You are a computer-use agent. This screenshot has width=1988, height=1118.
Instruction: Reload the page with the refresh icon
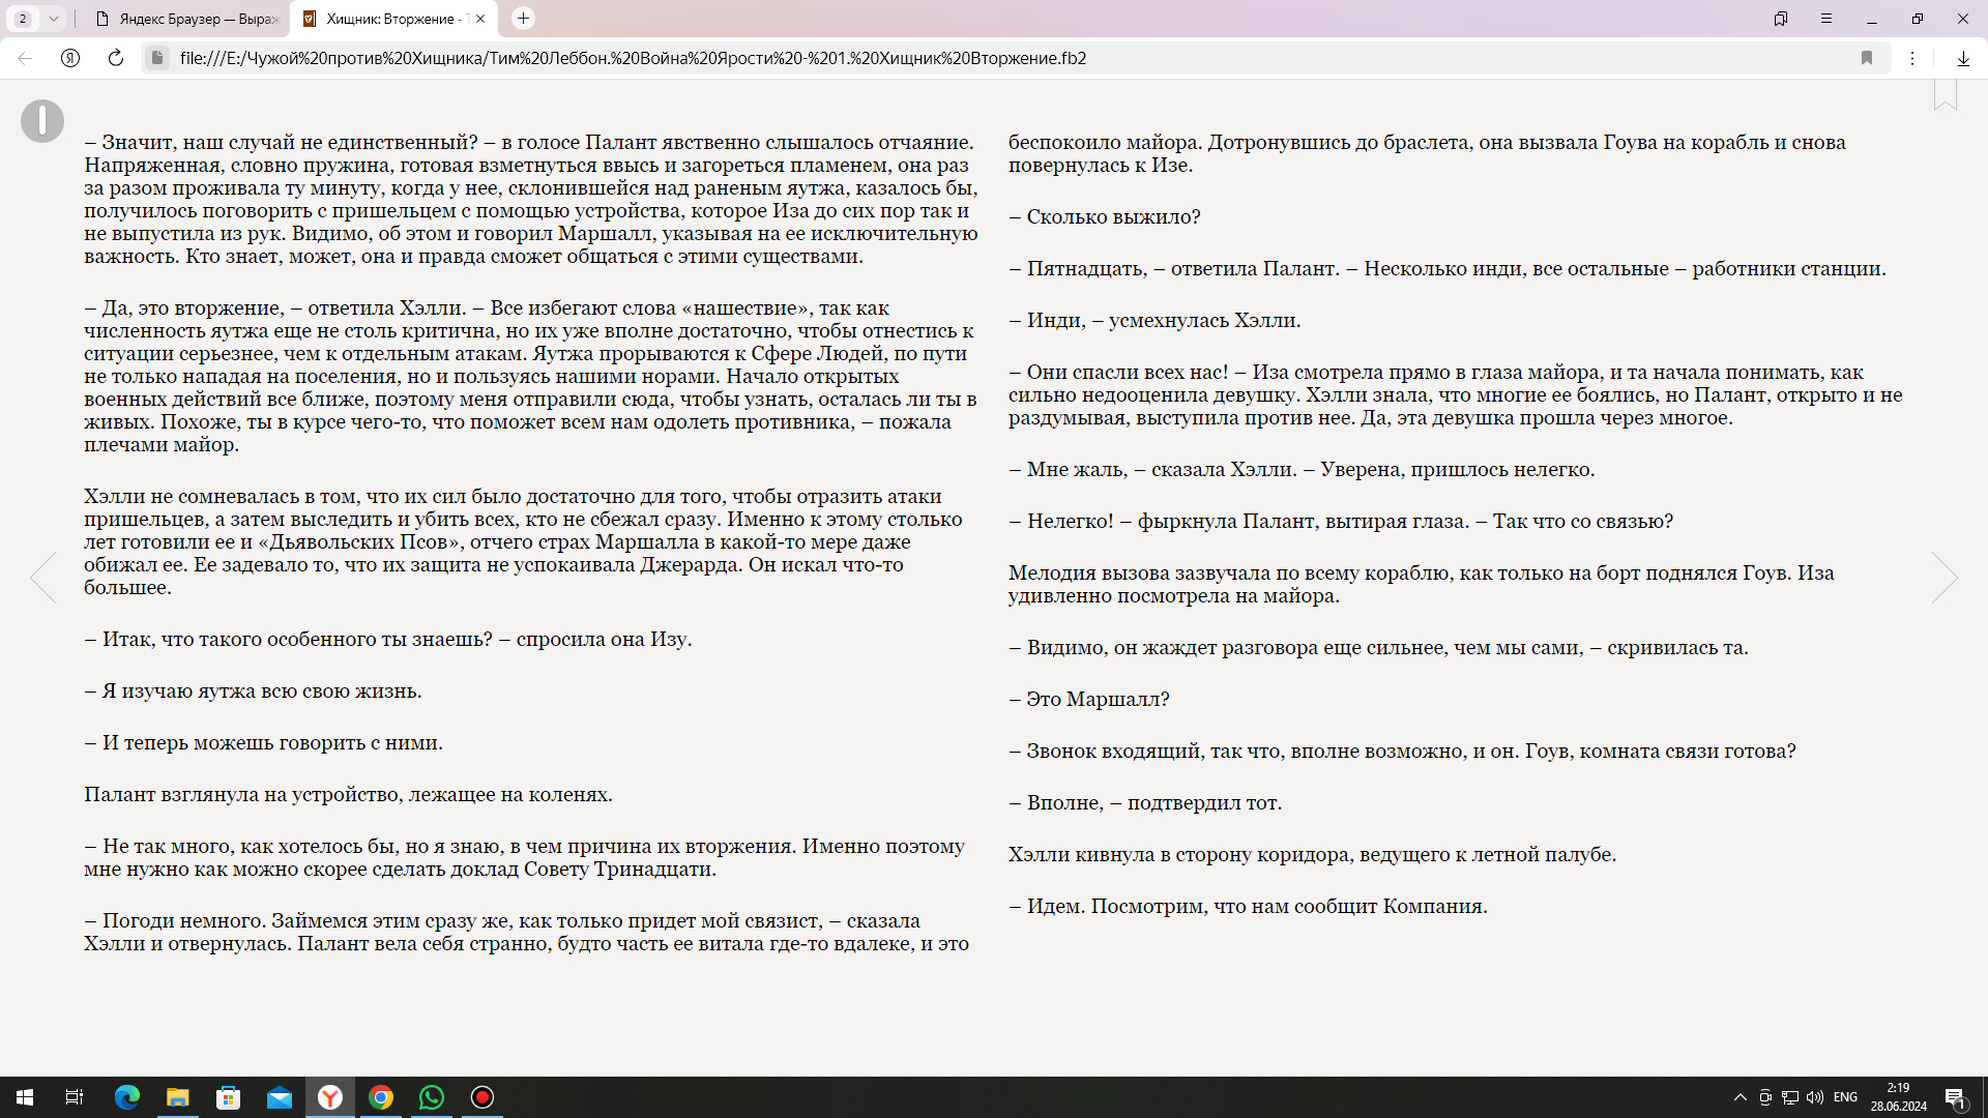pyautogui.click(x=116, y=58)
